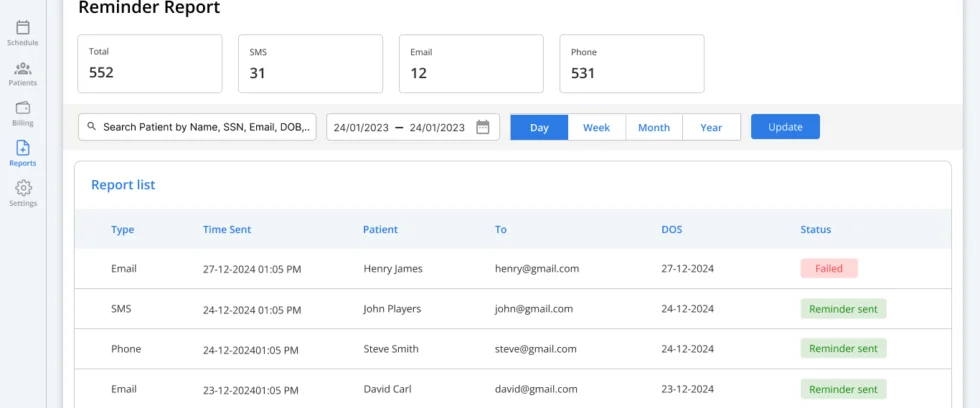Select the Total 552 summary card
980x408 pixels.
150,63
